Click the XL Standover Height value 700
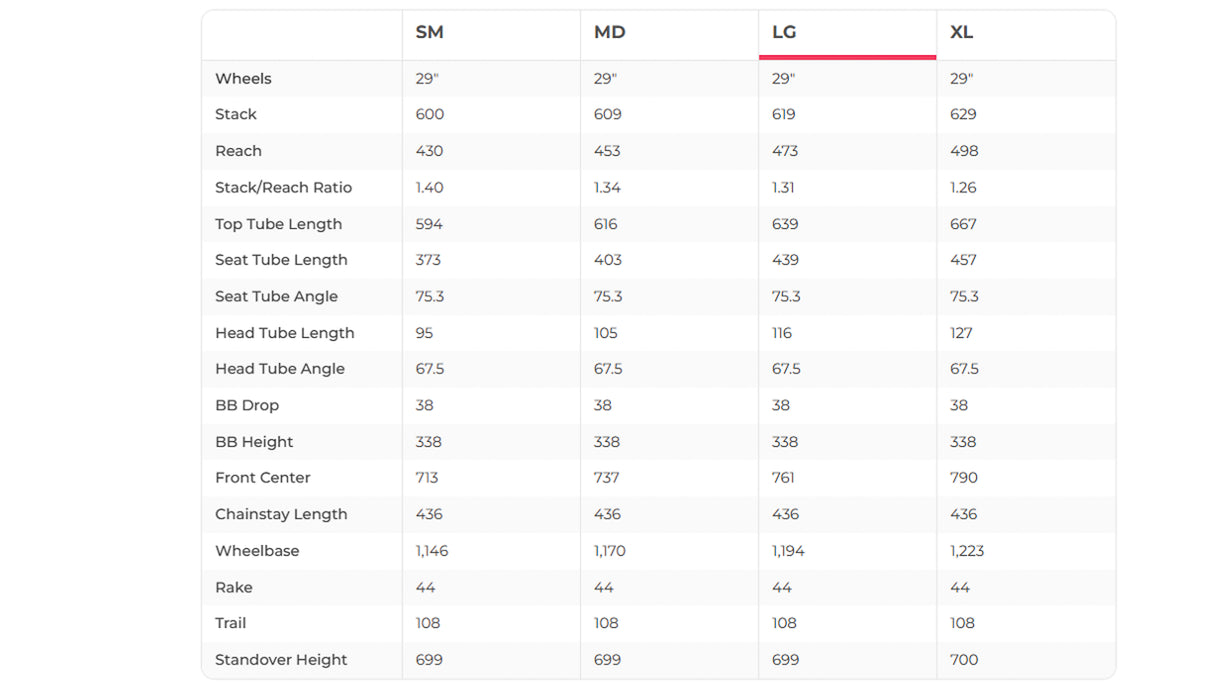 click(963, 660)
